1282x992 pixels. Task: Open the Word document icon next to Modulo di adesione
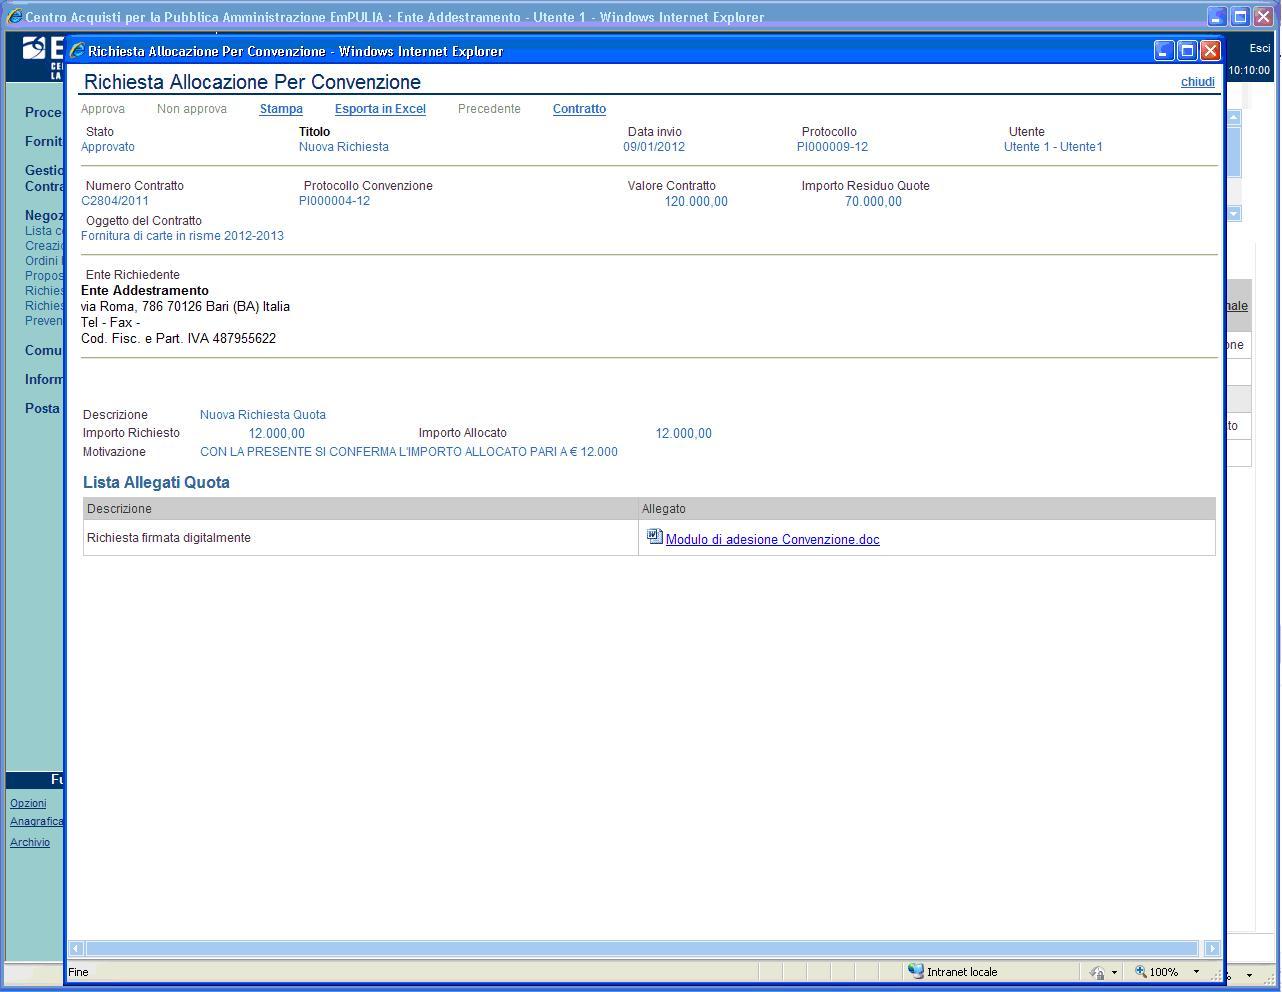click(655, 537)
